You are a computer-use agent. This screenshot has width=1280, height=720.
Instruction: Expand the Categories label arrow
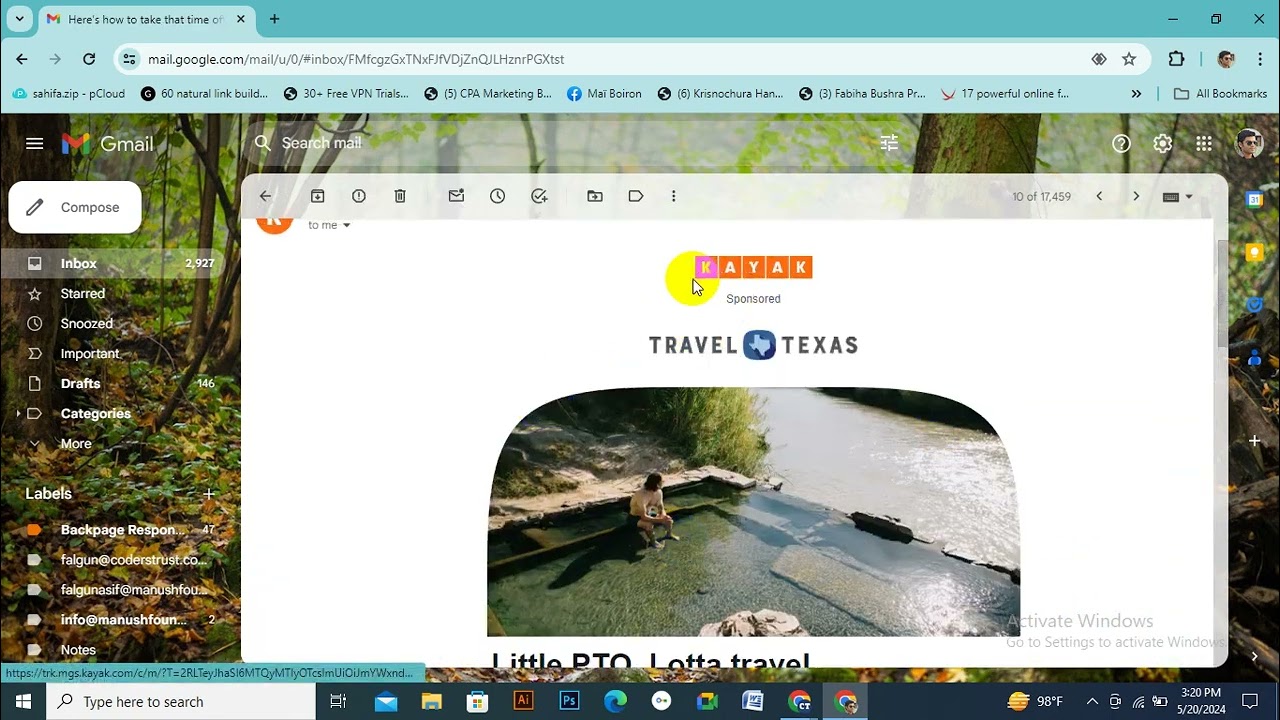(x=18, y=414)
